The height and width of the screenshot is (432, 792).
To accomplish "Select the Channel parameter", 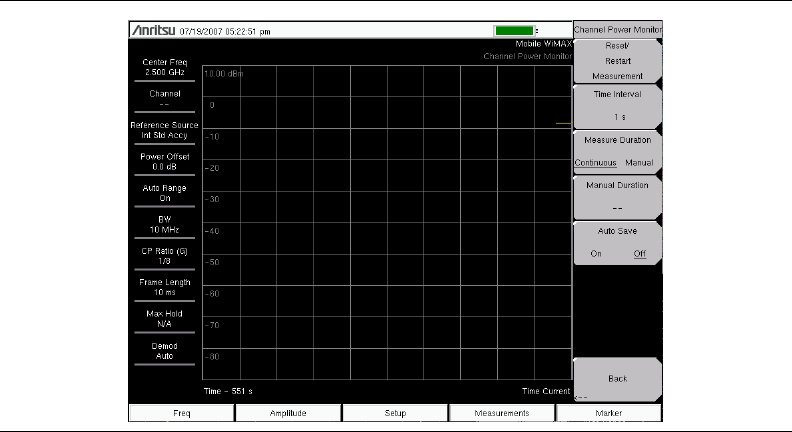I will pyautogui.click(x=164, y=99).
